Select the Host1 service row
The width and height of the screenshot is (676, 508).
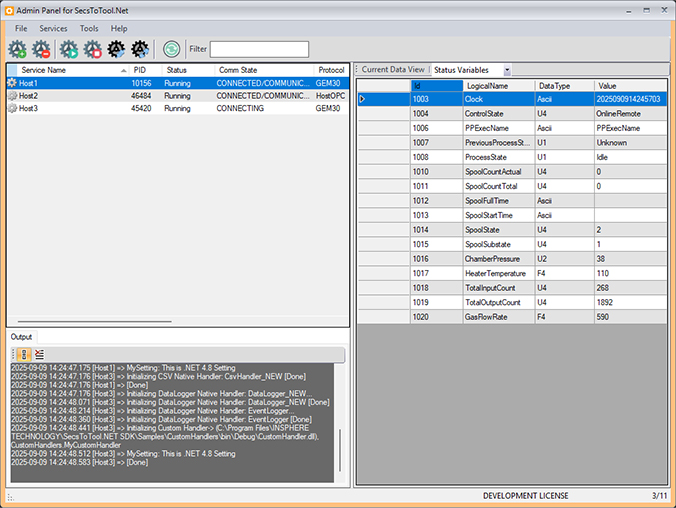point(178,83)
